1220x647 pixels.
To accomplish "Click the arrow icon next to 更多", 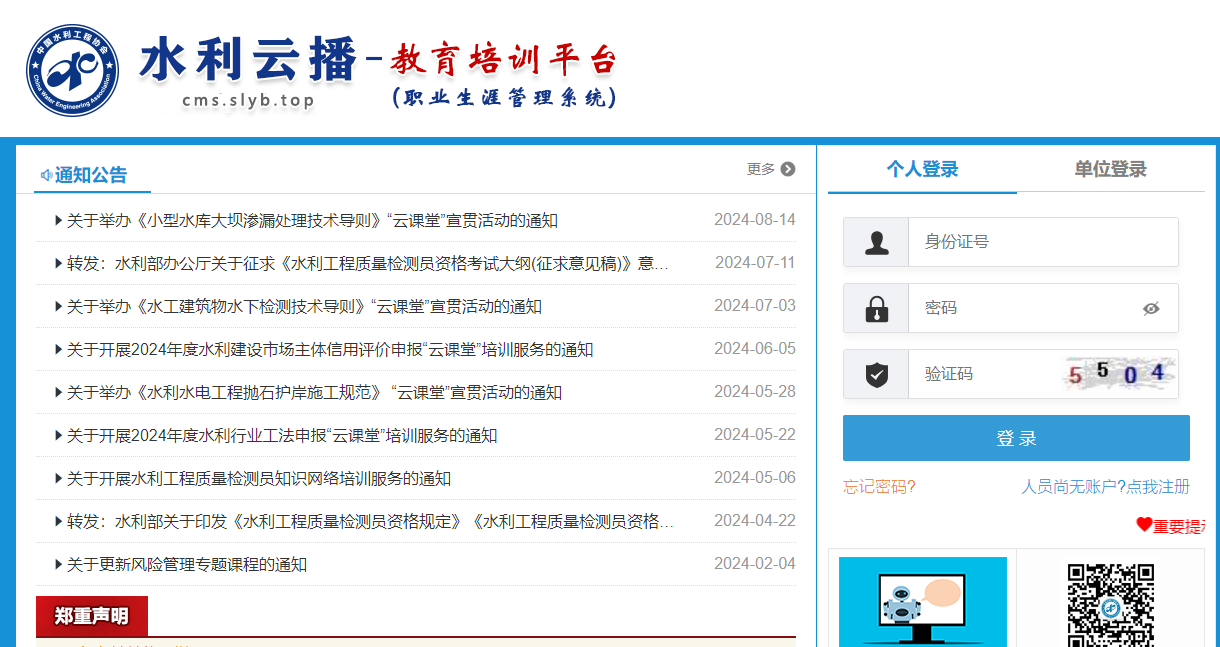I will (788, 169).
